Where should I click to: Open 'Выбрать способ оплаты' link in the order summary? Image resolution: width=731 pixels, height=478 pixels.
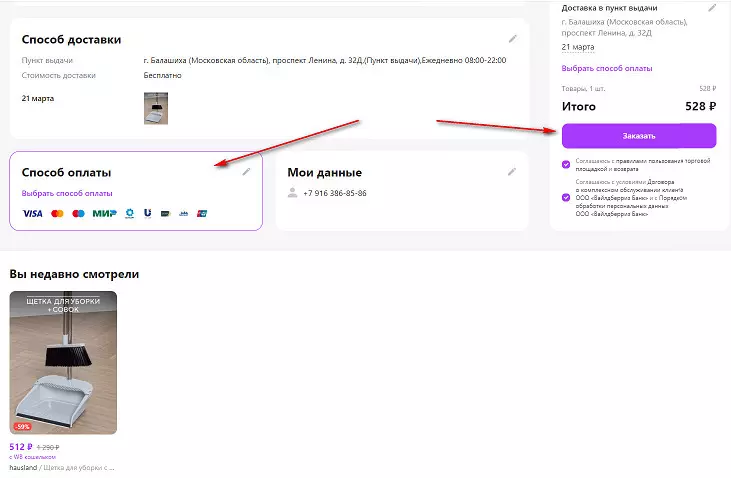(x=607, y=68)
